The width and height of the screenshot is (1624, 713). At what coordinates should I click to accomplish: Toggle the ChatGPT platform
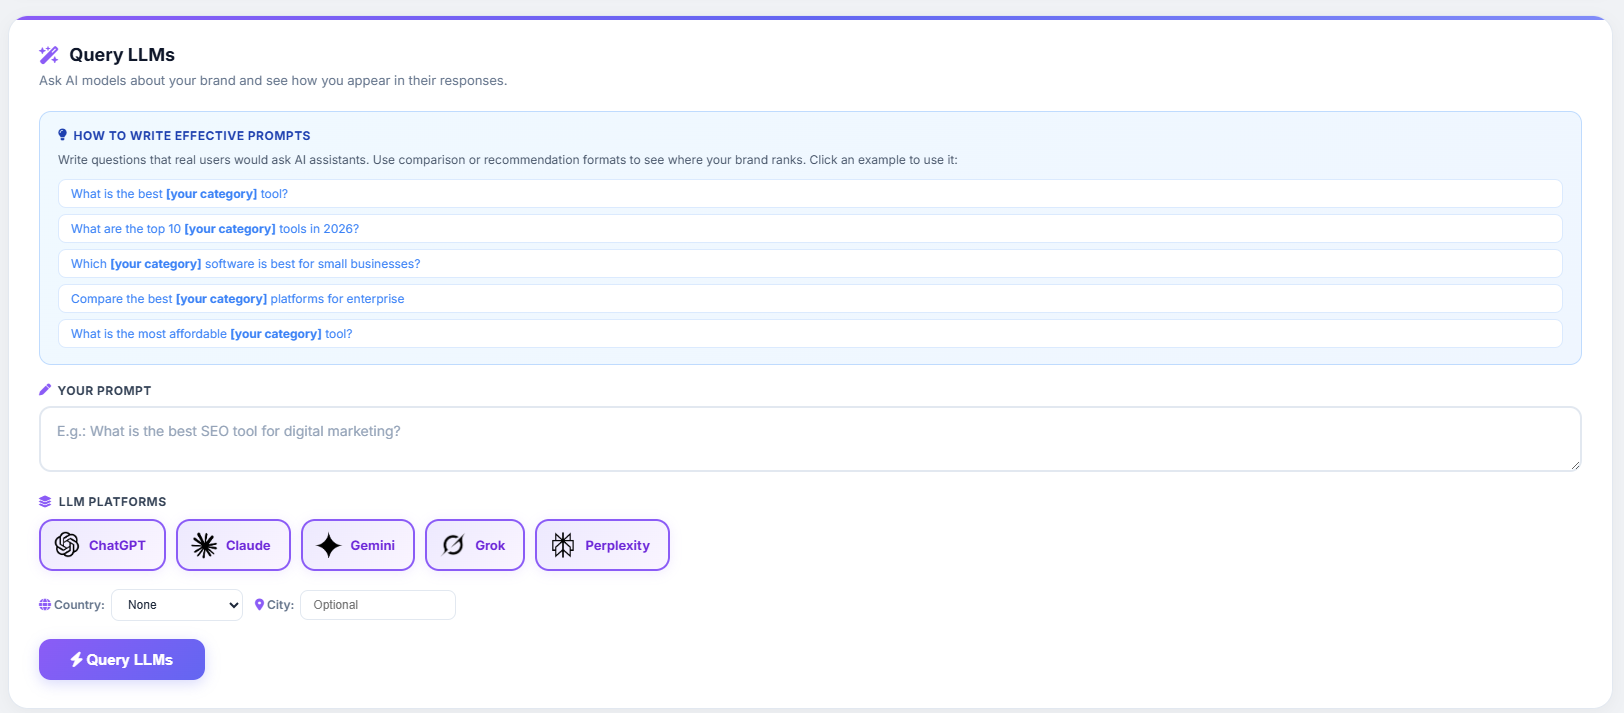(102, 545)
